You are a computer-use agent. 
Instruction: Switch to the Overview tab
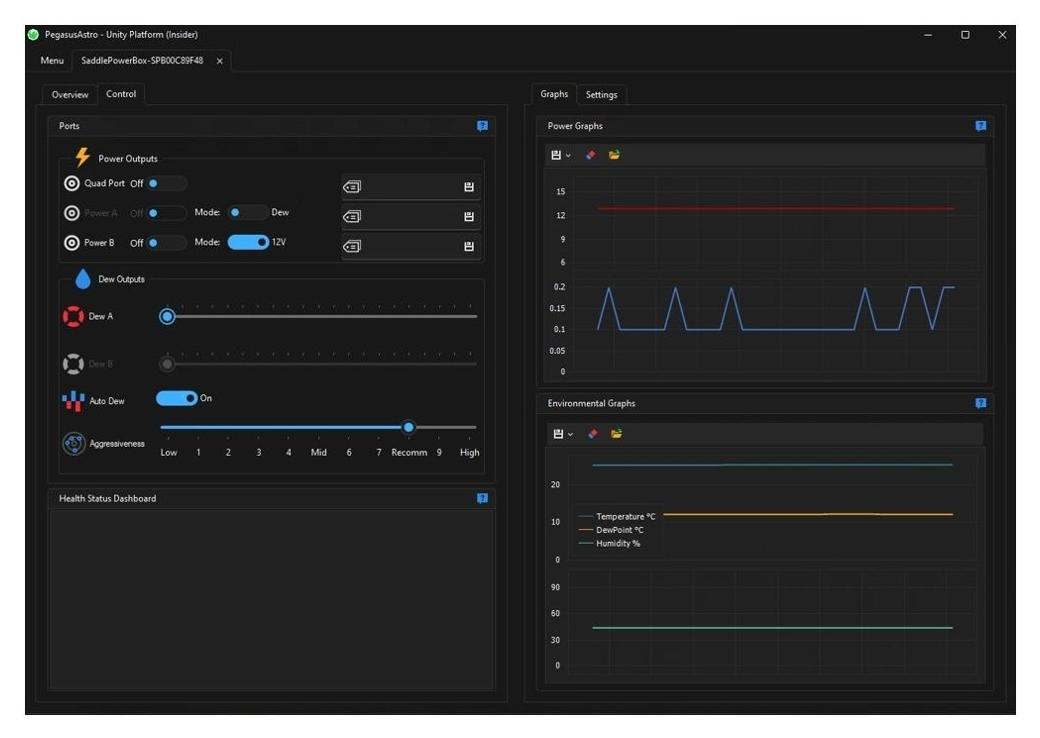pyautogui.click(x=70, y=94)
